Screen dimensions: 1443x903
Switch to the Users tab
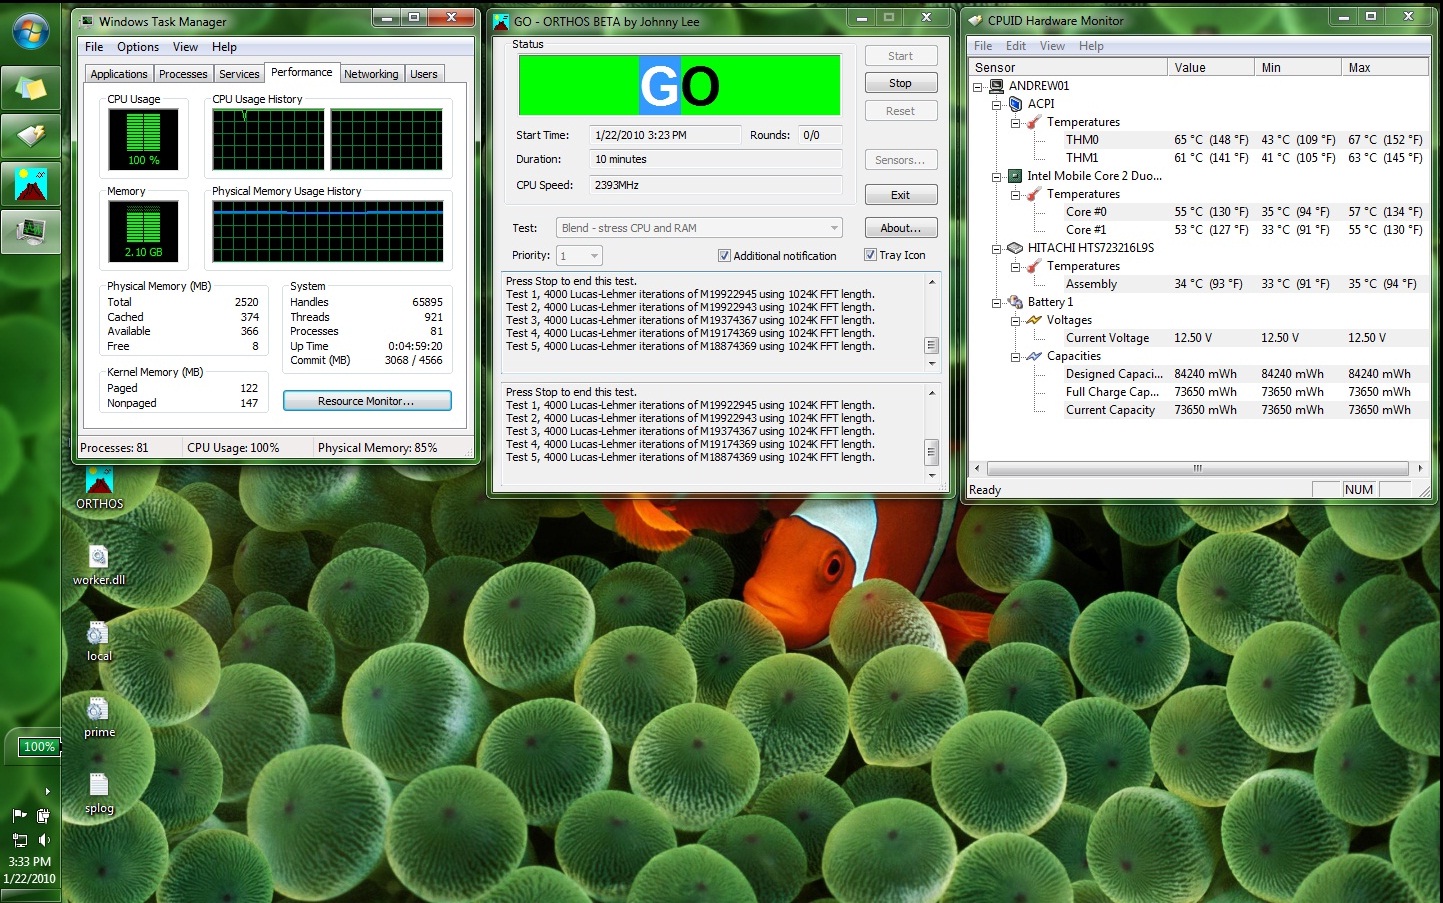pyautogui.click(x=424, y=74)
